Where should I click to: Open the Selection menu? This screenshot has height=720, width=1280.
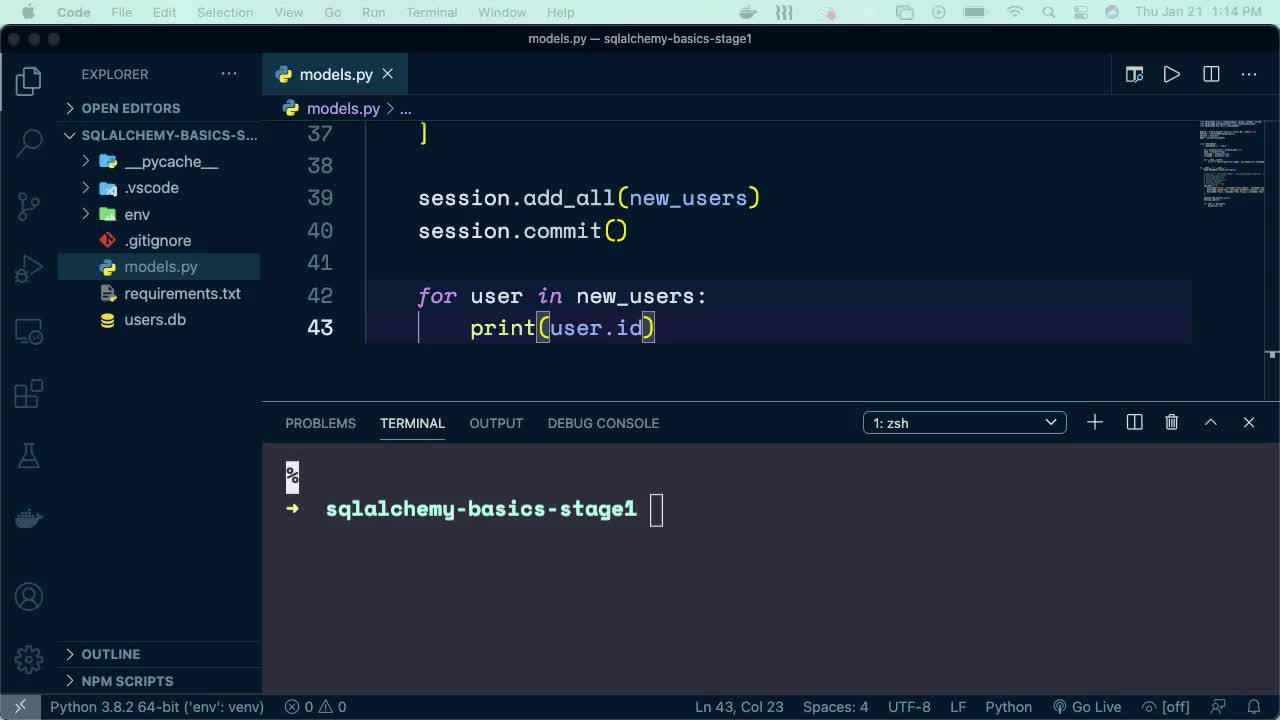pos(225,12)
